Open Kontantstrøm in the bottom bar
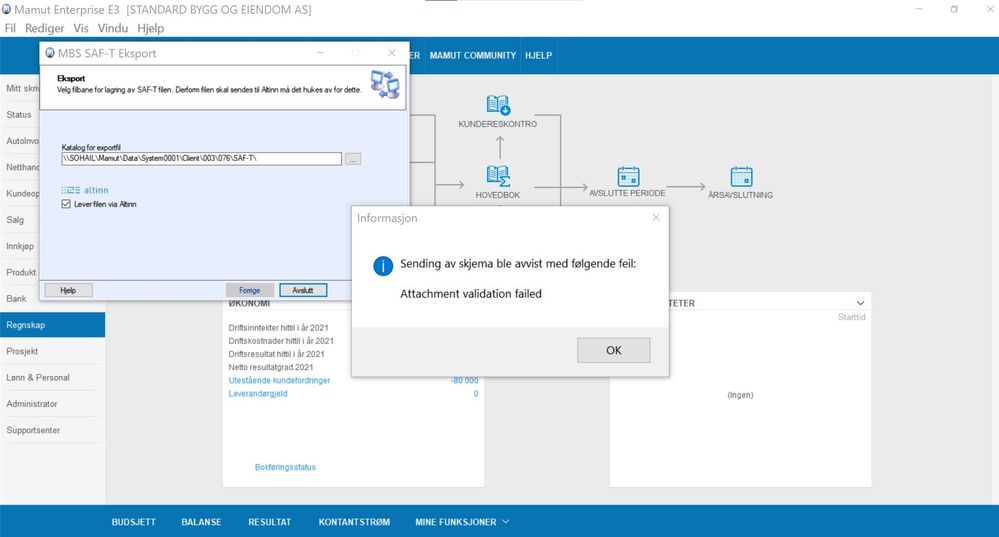 354,522
